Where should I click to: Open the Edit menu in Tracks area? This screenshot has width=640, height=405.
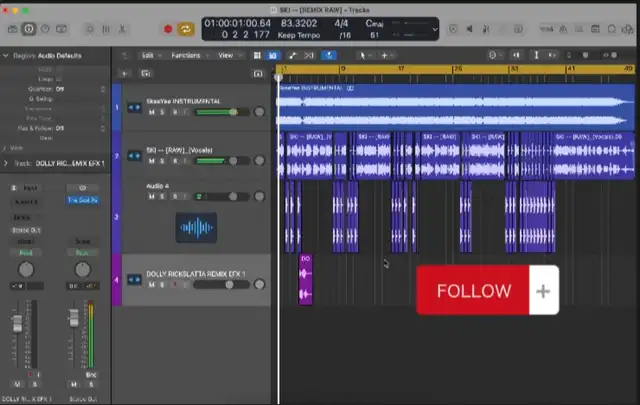coord(150,55)
